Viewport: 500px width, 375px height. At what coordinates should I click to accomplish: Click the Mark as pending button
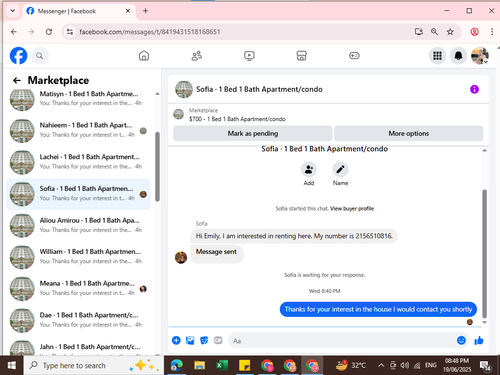coord(253,133)
